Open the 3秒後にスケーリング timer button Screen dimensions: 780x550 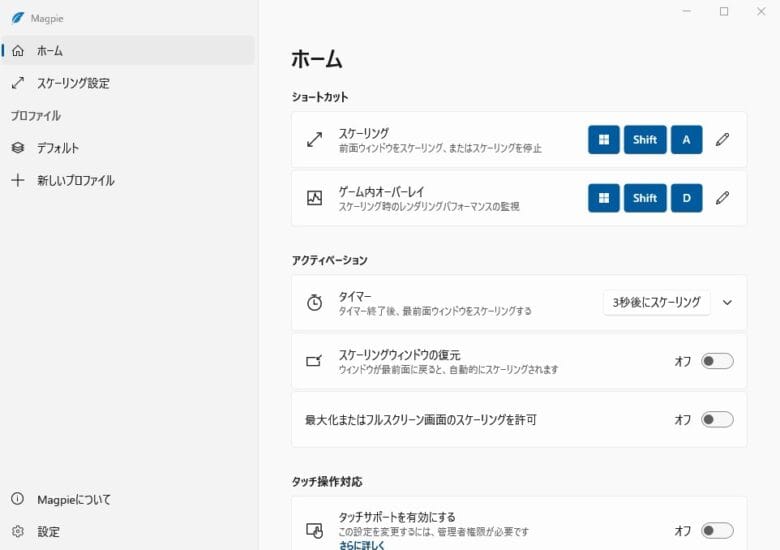tap(656, 303)
